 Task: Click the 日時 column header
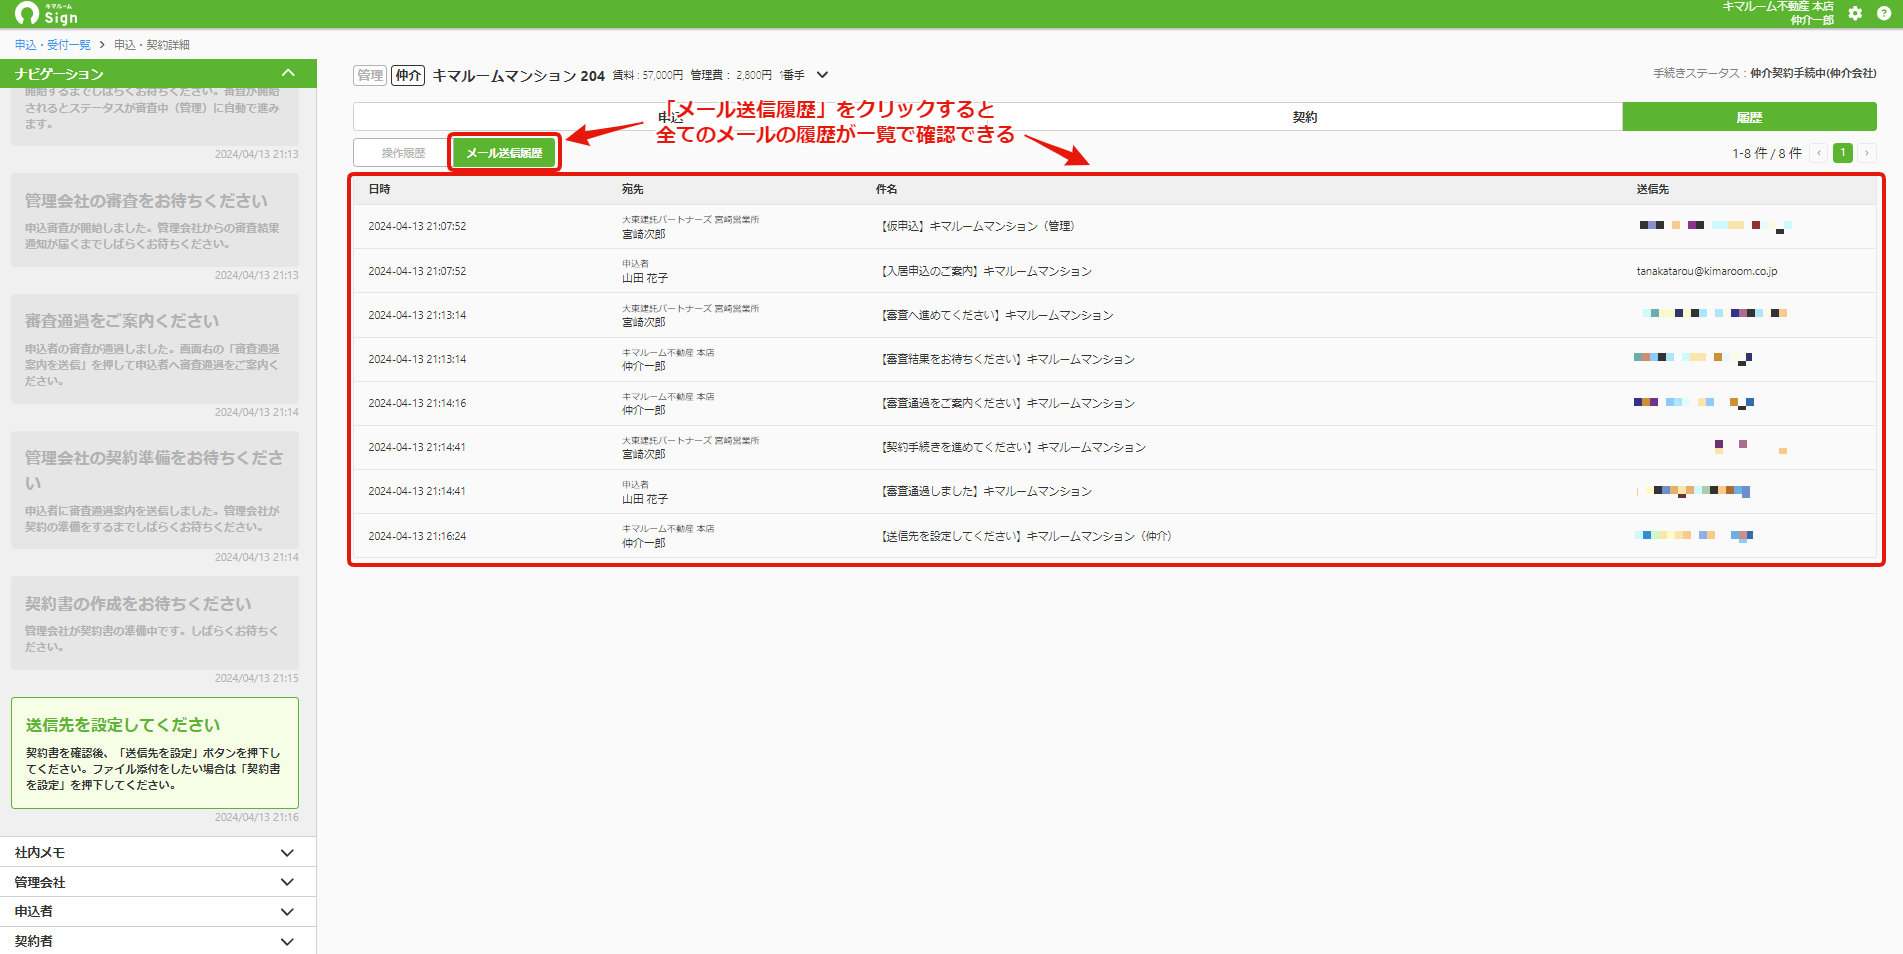[379, 189]
